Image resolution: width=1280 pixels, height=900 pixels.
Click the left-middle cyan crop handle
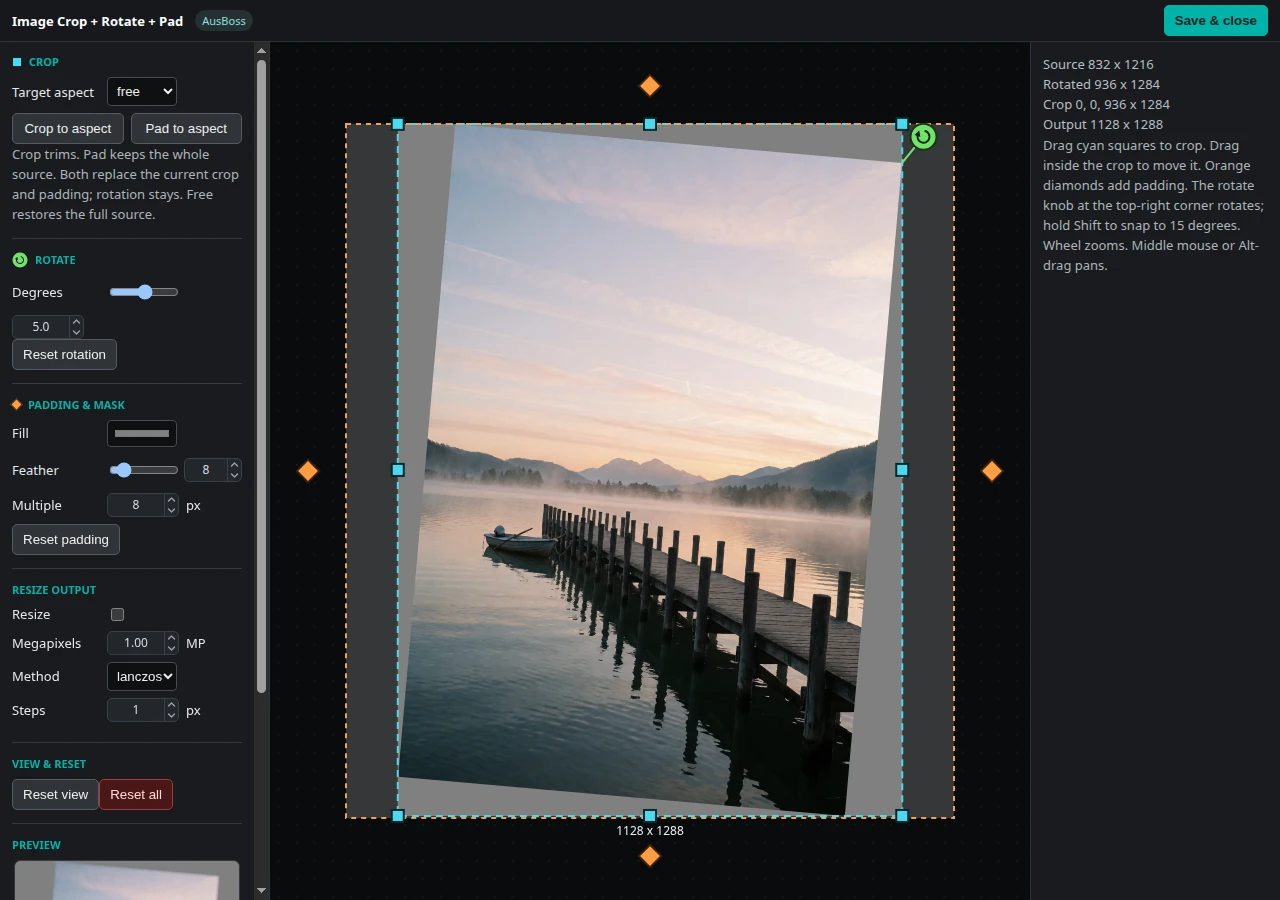(x=398, y=470)
